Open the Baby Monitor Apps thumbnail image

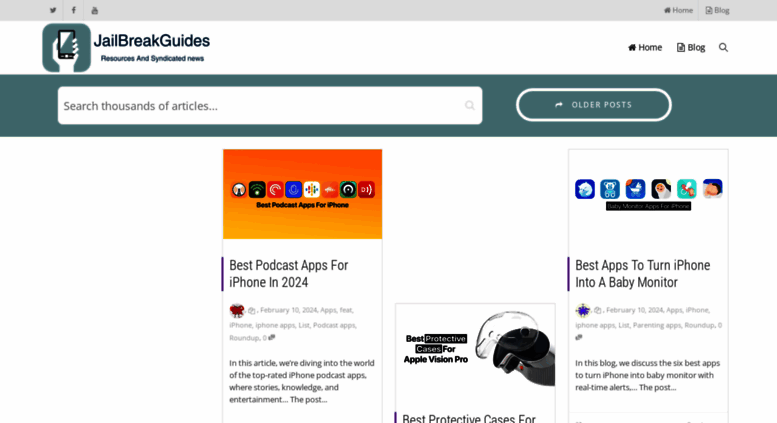[x=648, y=194]
